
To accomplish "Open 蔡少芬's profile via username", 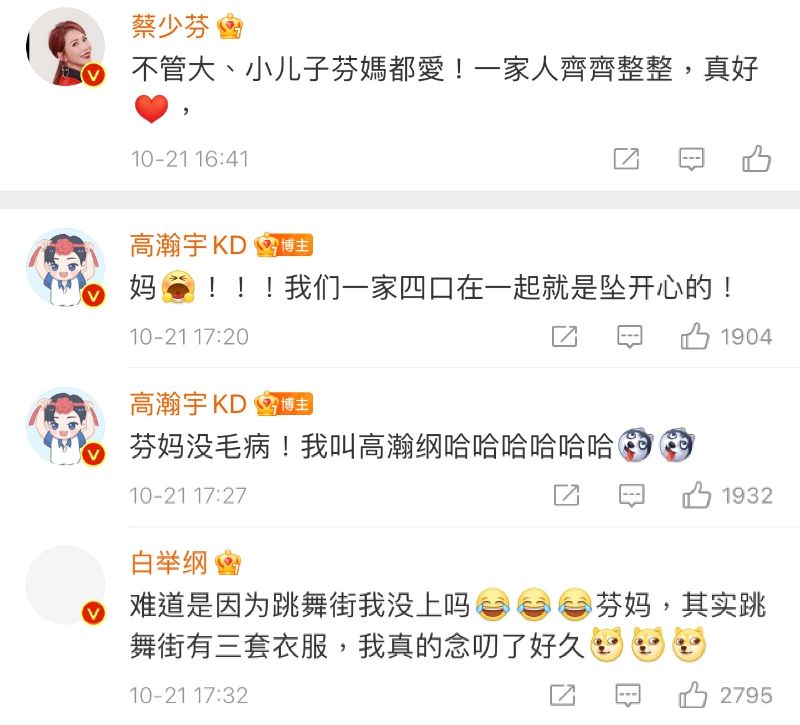I will (170, 26).
